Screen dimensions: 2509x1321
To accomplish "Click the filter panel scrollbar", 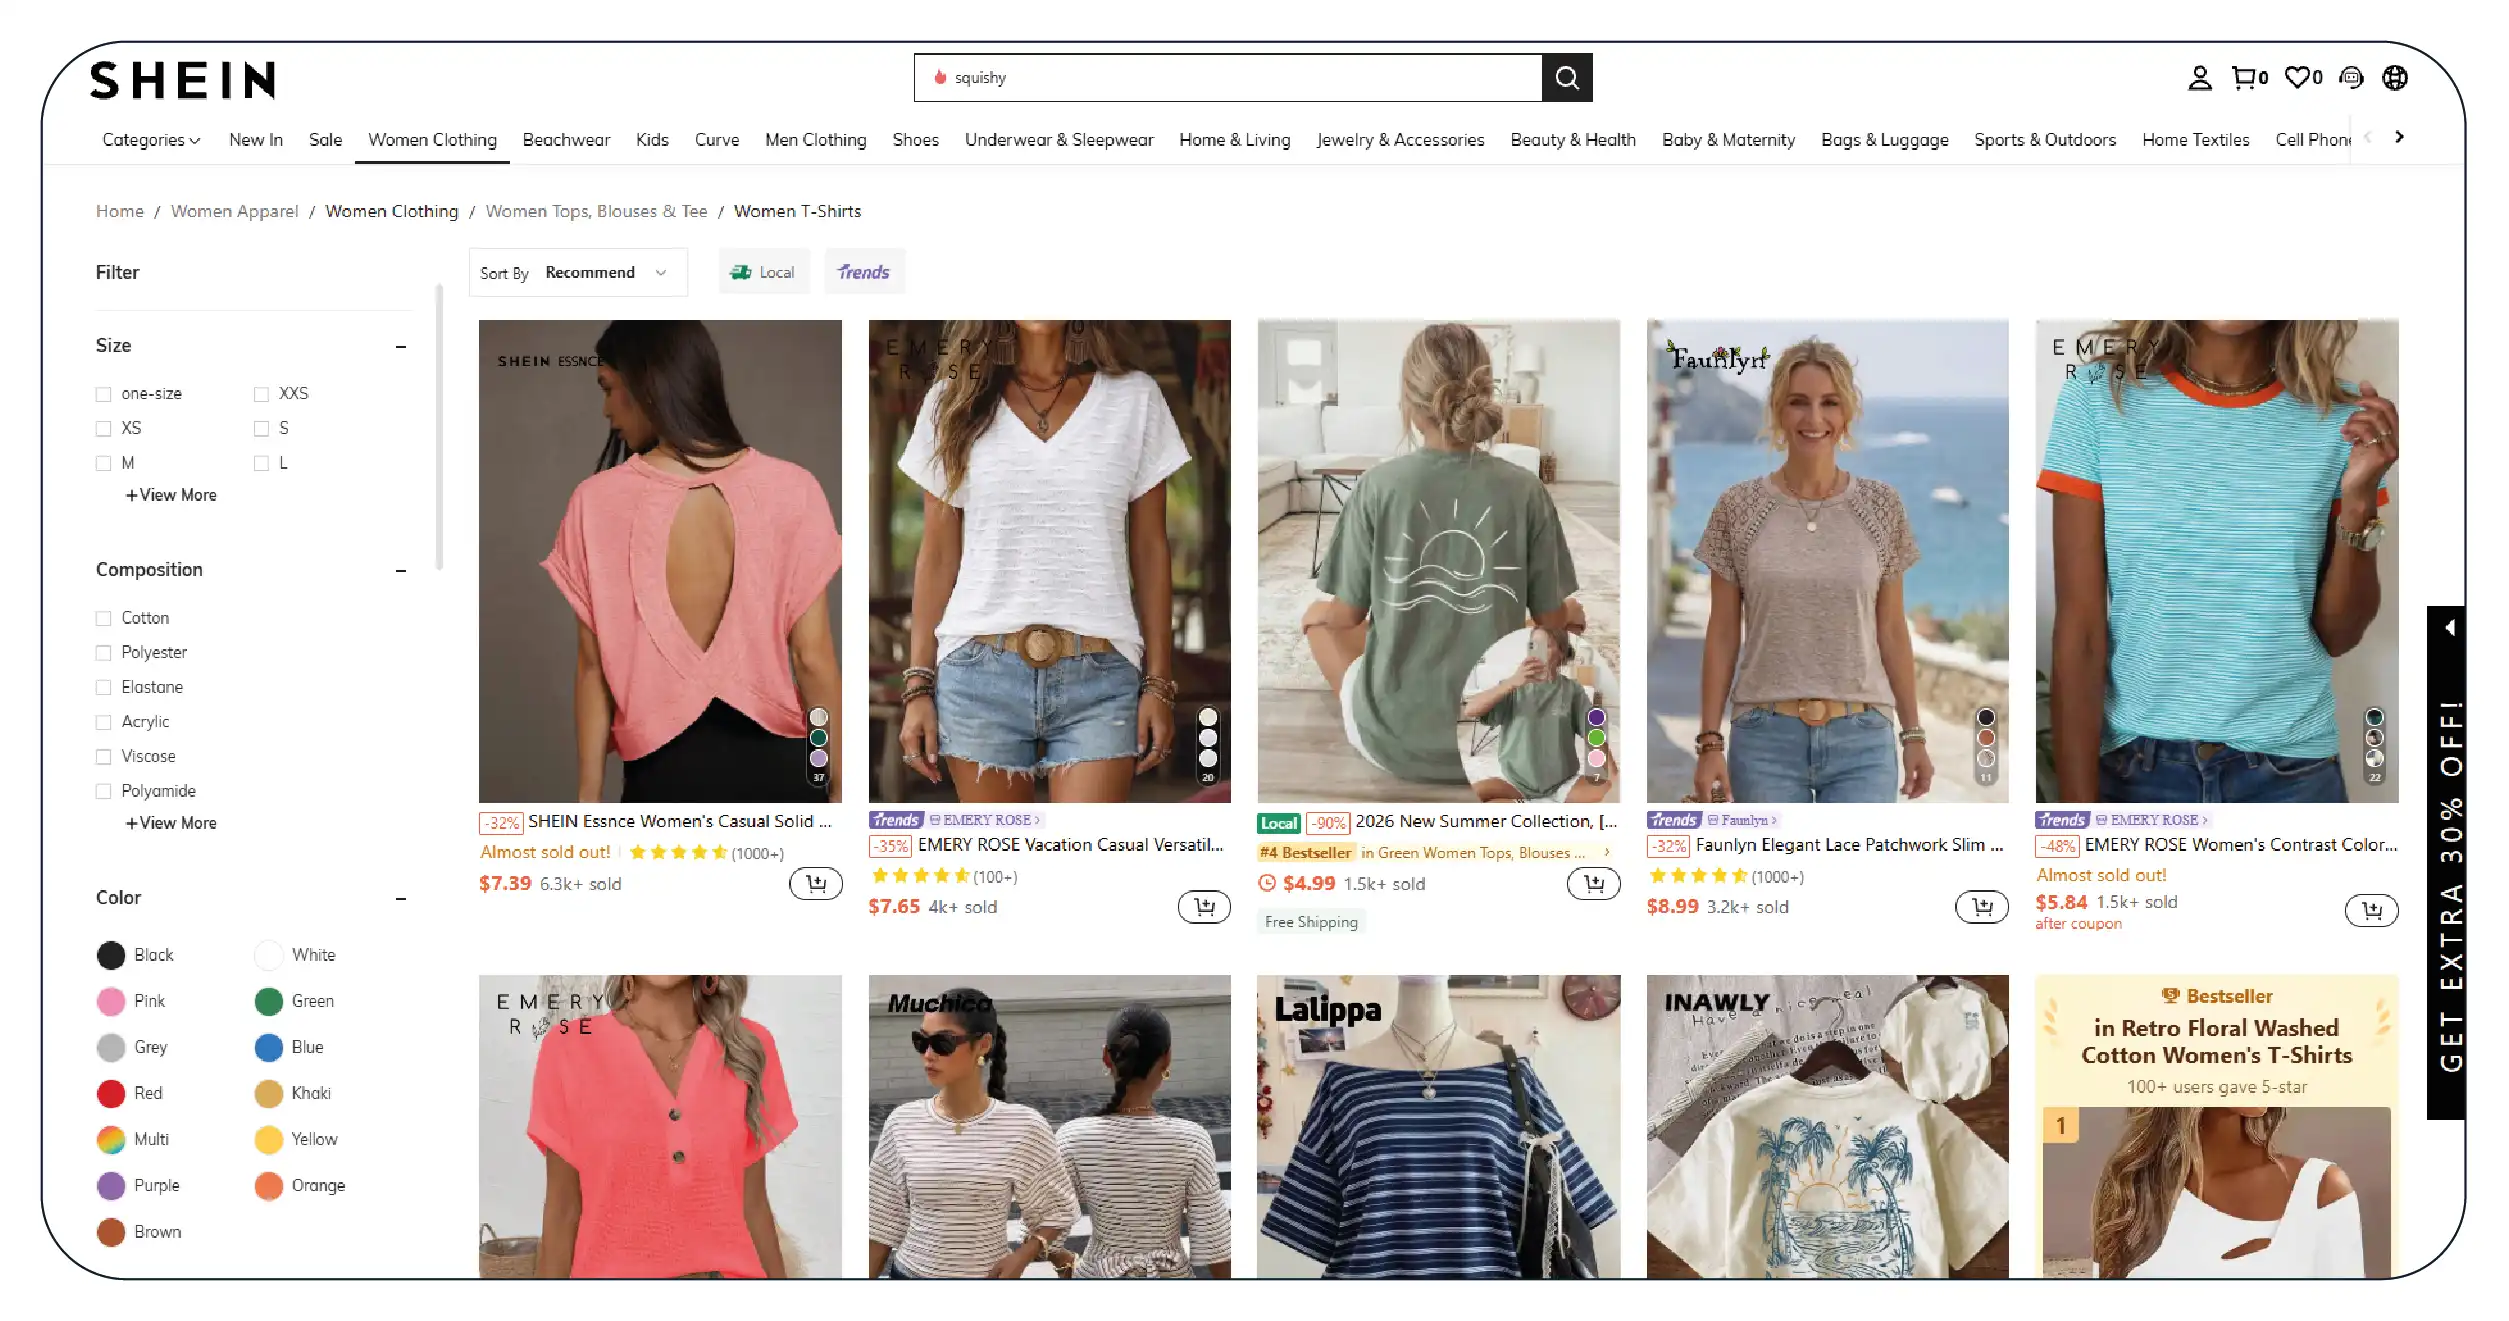I will point(438,427).
